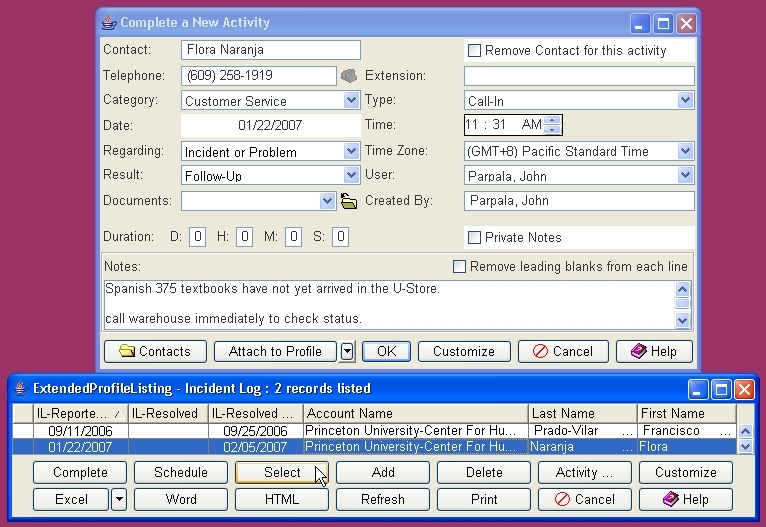Click the Created By field

[x=579, y=201]
